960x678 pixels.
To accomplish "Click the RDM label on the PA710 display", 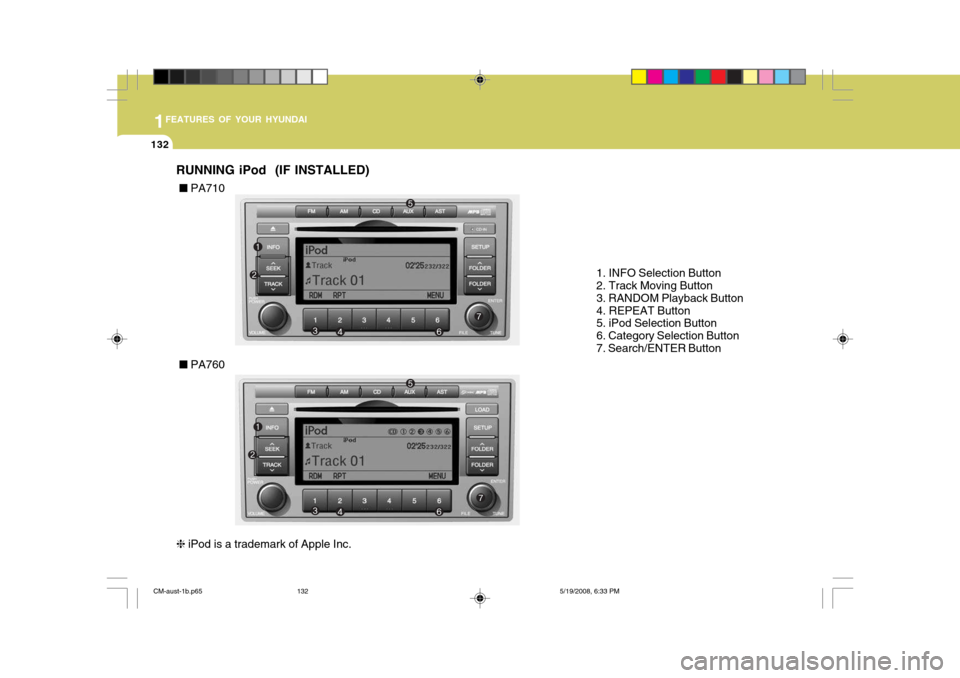I will coord(315,295).
